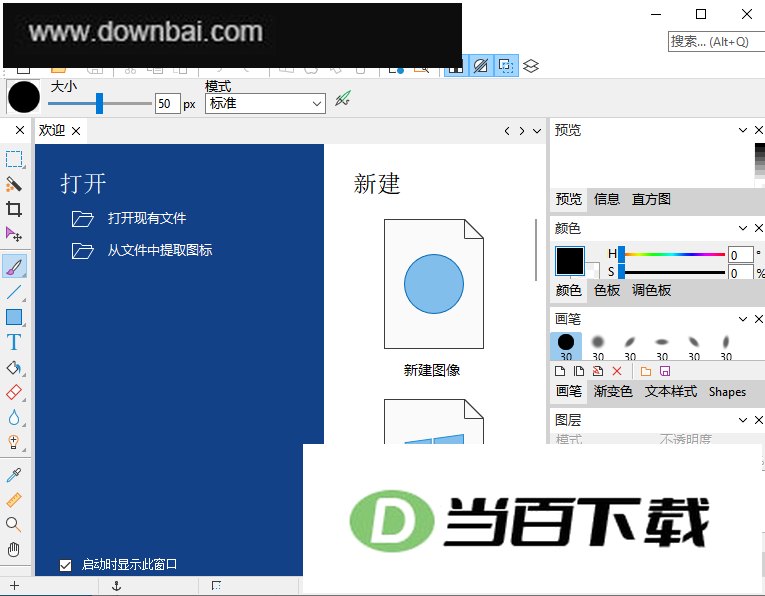Click the brush size slider handle
The height and width of the screenshot is (596, 765).
(99, 103)
